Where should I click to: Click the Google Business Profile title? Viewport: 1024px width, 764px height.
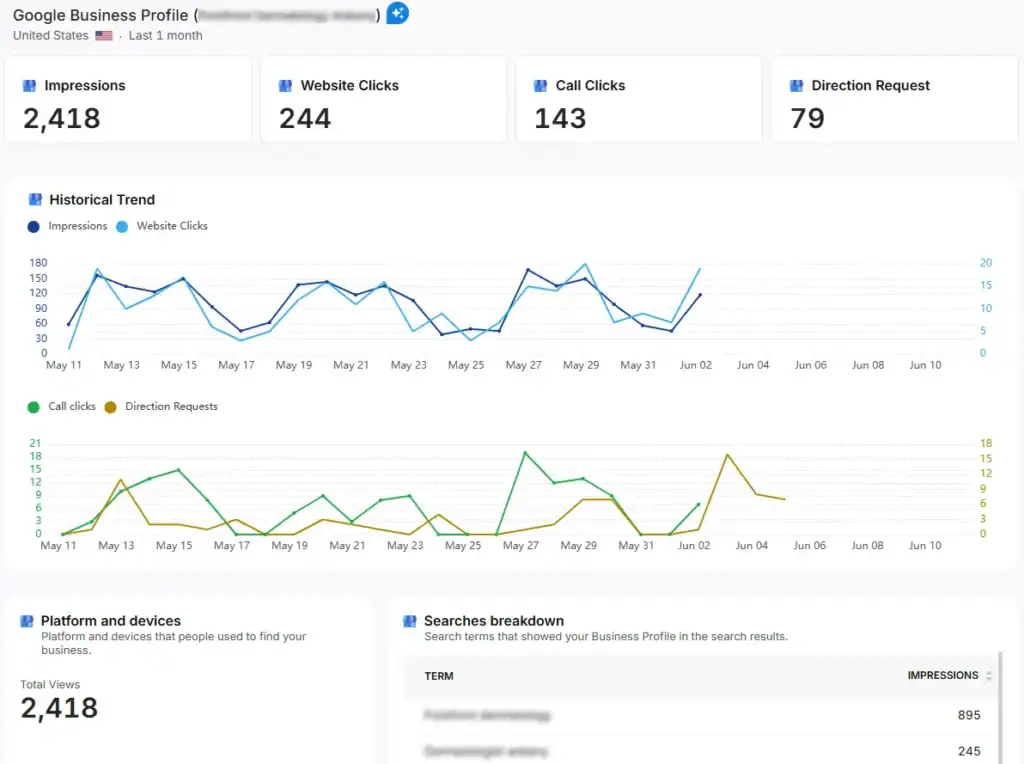[x=100, y=15]
